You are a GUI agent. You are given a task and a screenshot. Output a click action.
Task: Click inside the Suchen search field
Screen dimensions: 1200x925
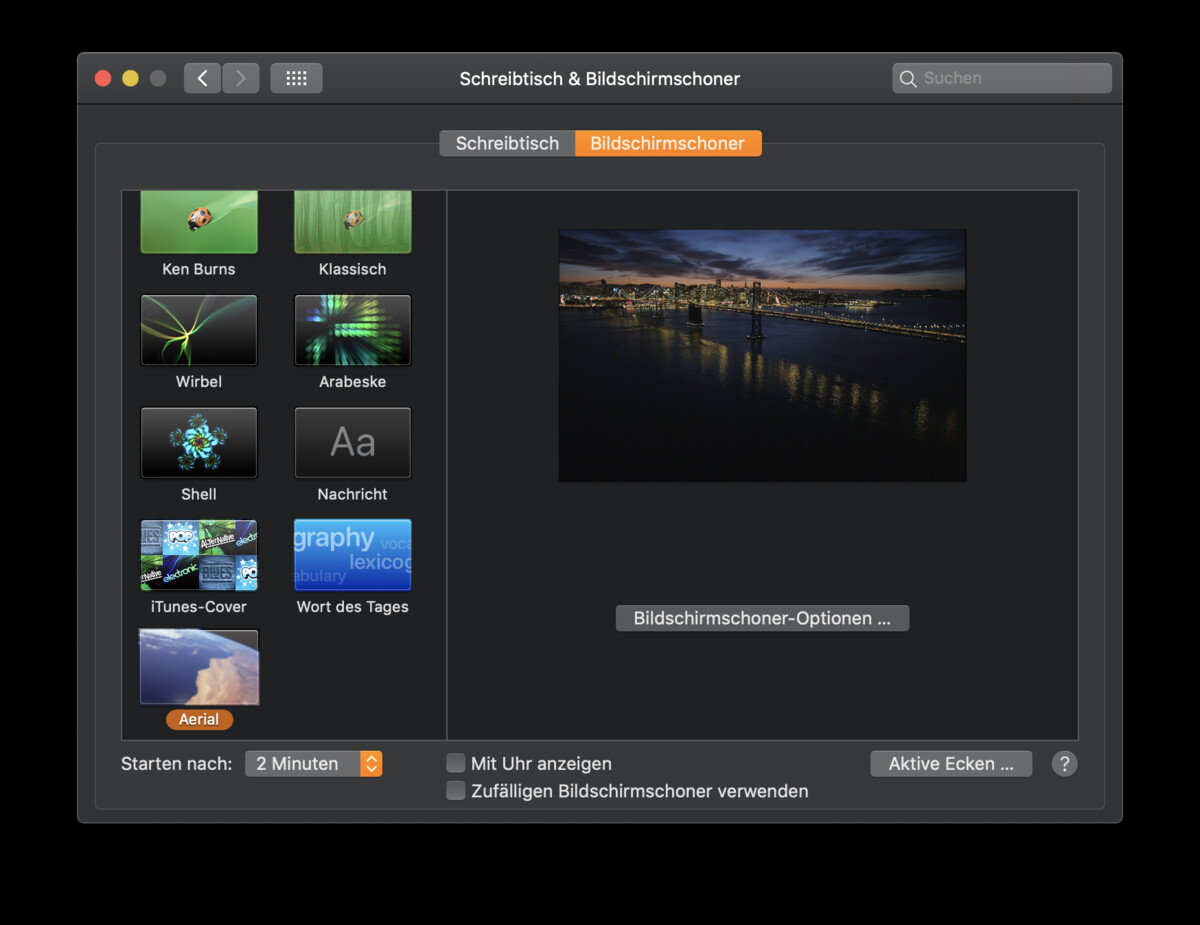(1000, 77)
